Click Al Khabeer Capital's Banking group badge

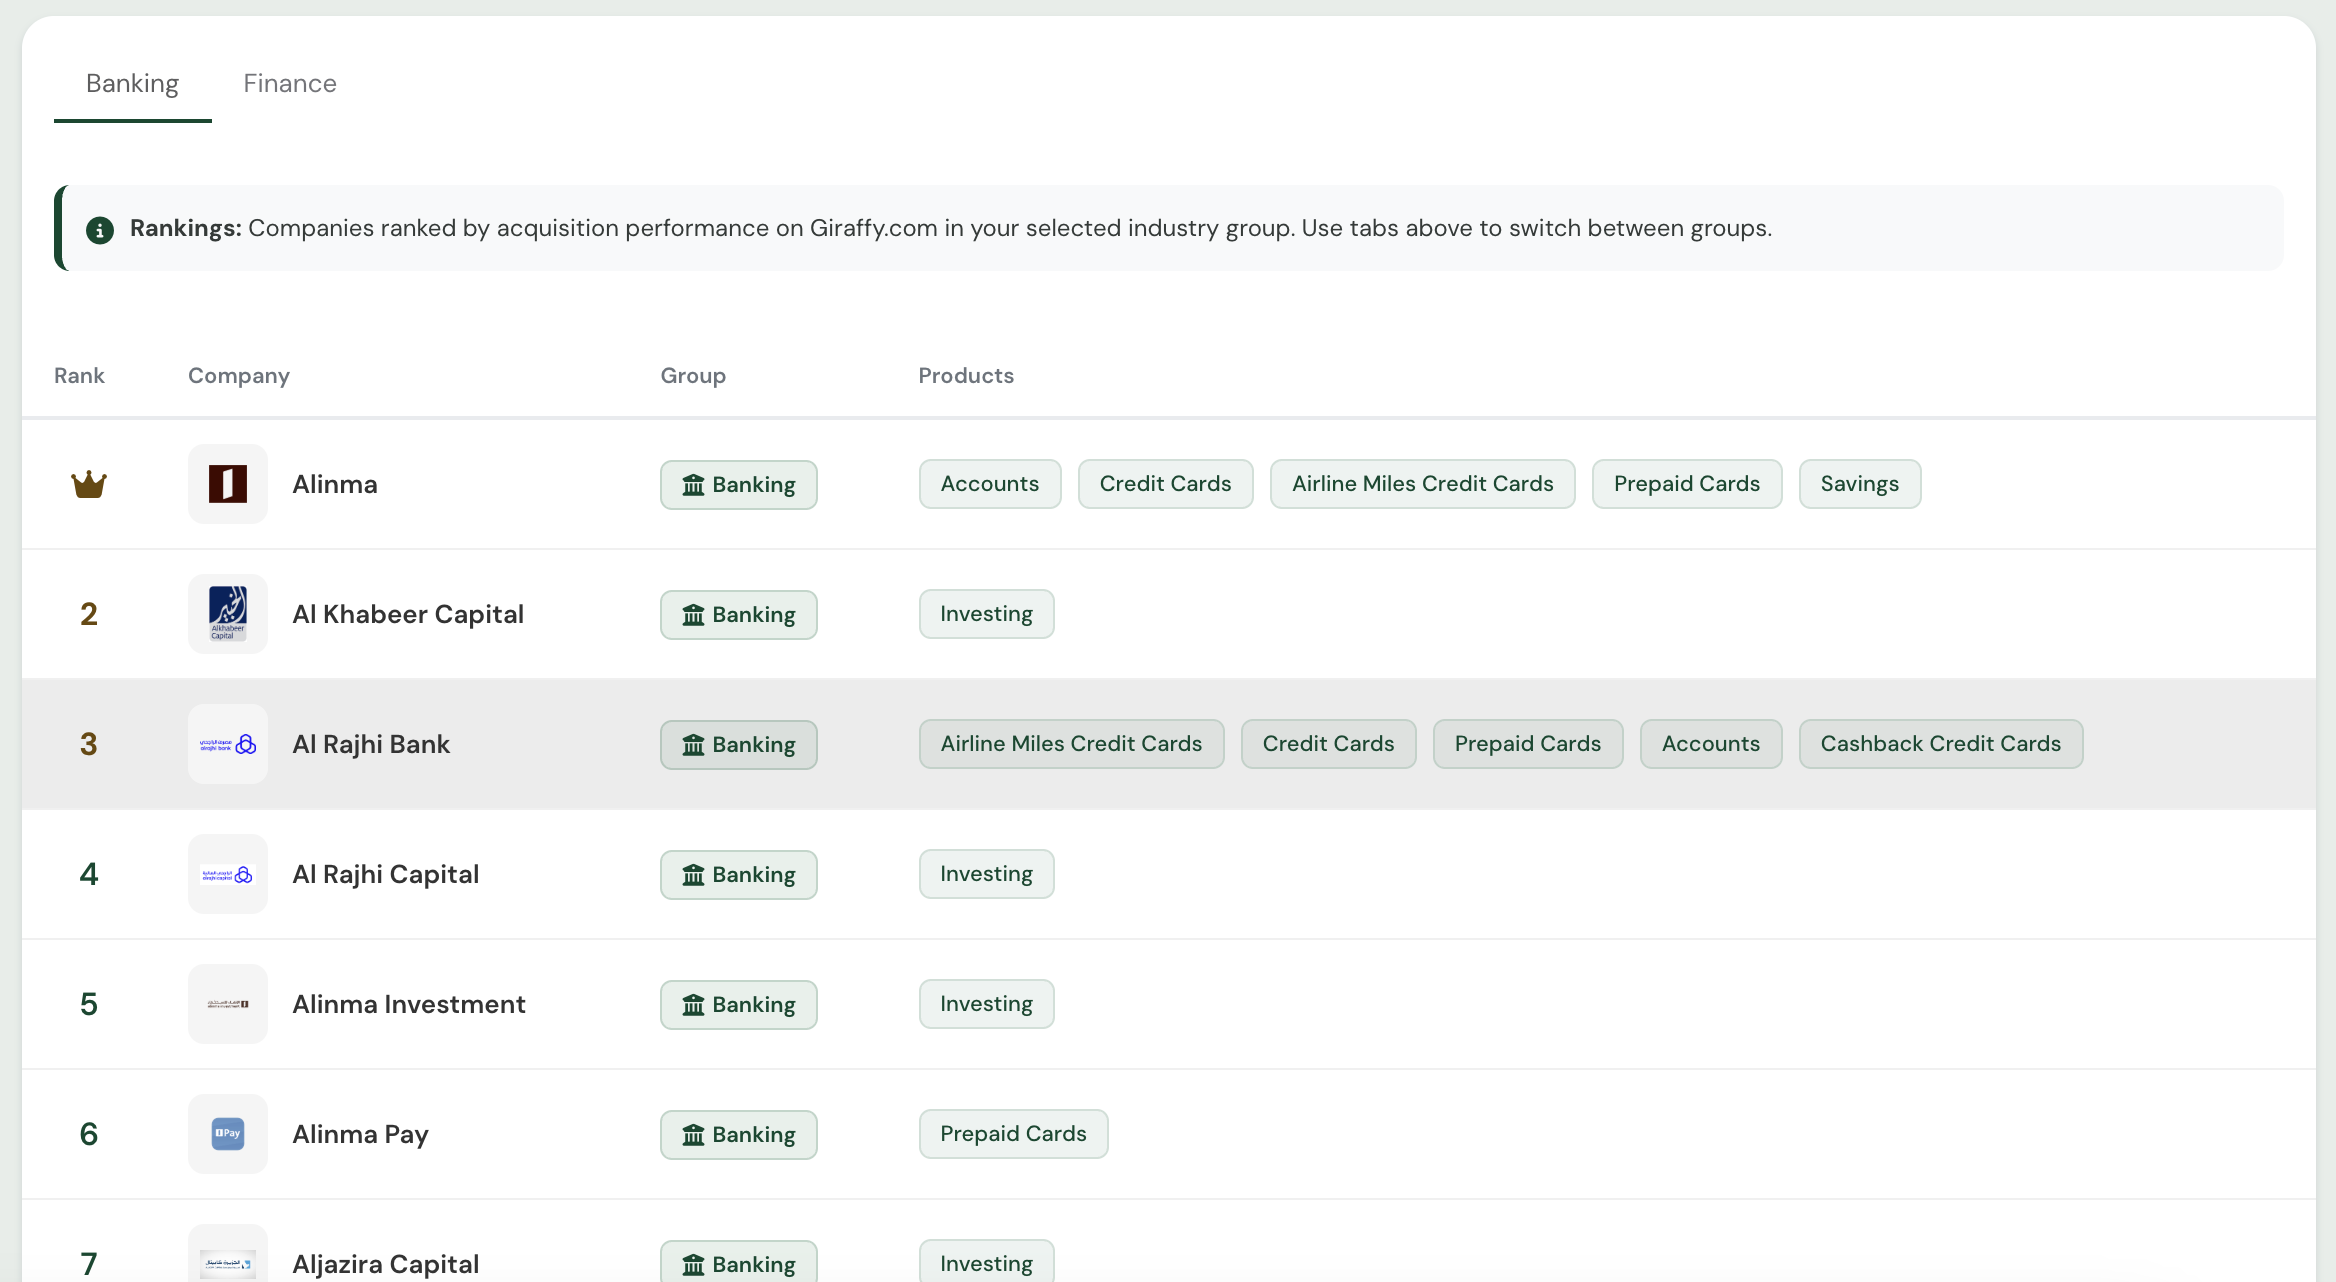click(738, 615)
